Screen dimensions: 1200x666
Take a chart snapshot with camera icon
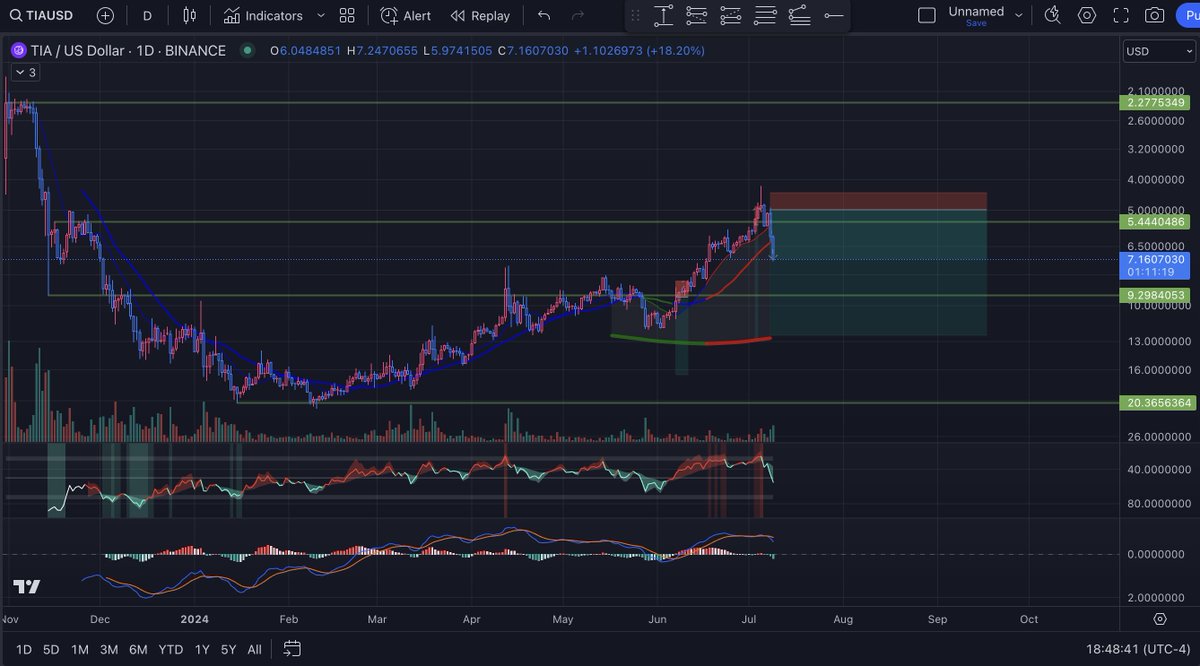click(x=1155, y=16)
